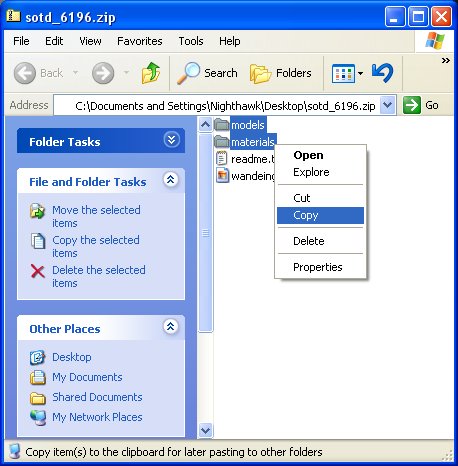
Task: Collapse the File and Folder Tasks panel
Action: [x=171, y=180]
